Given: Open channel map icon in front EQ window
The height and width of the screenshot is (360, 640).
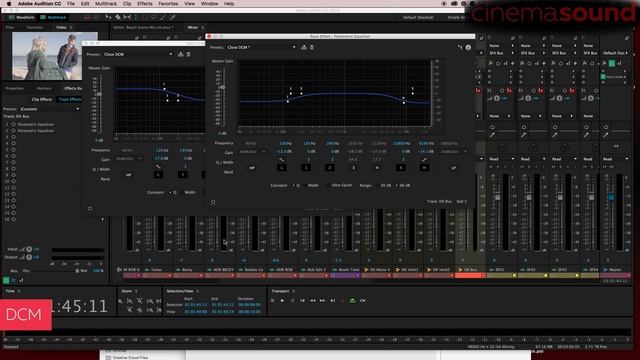Looking at the screenshot, I should (x=460, y=48).
